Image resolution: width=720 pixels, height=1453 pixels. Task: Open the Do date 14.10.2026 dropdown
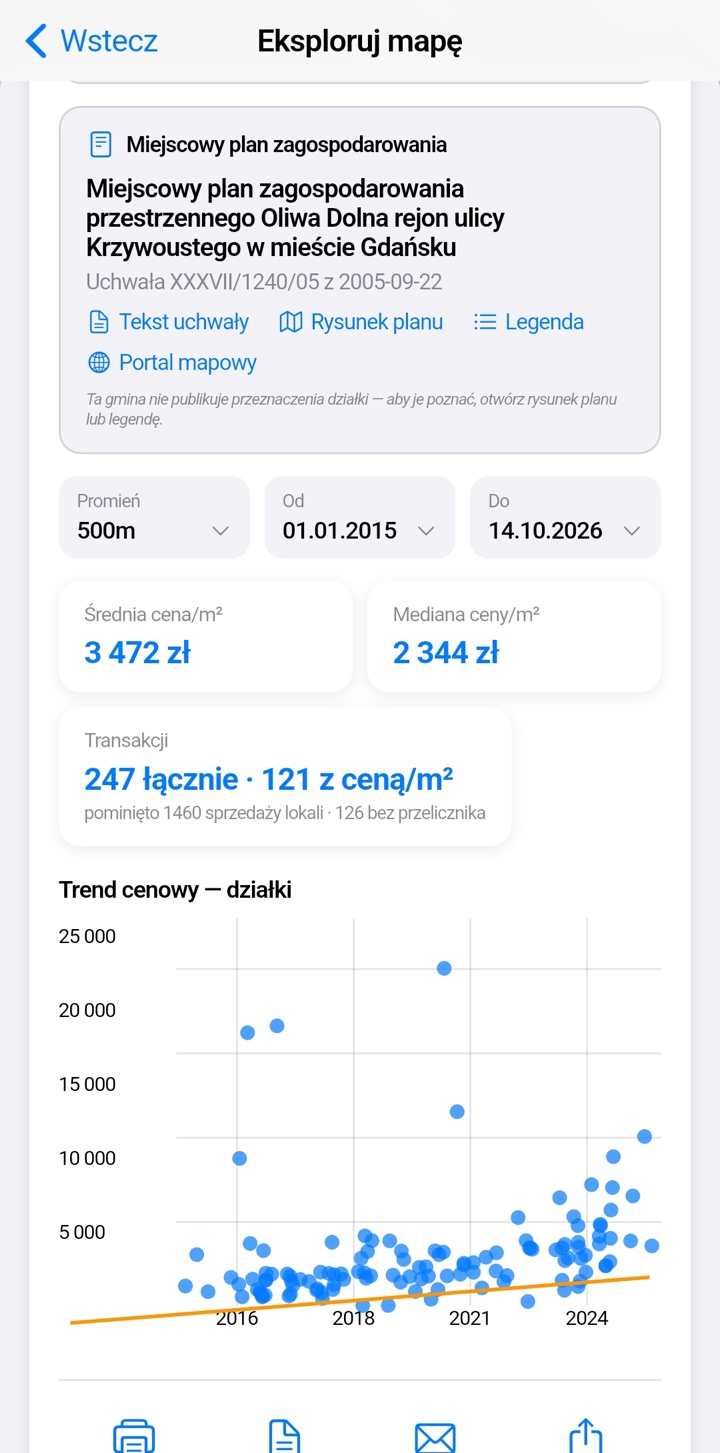pyautogui.click(x=566, y=517)
